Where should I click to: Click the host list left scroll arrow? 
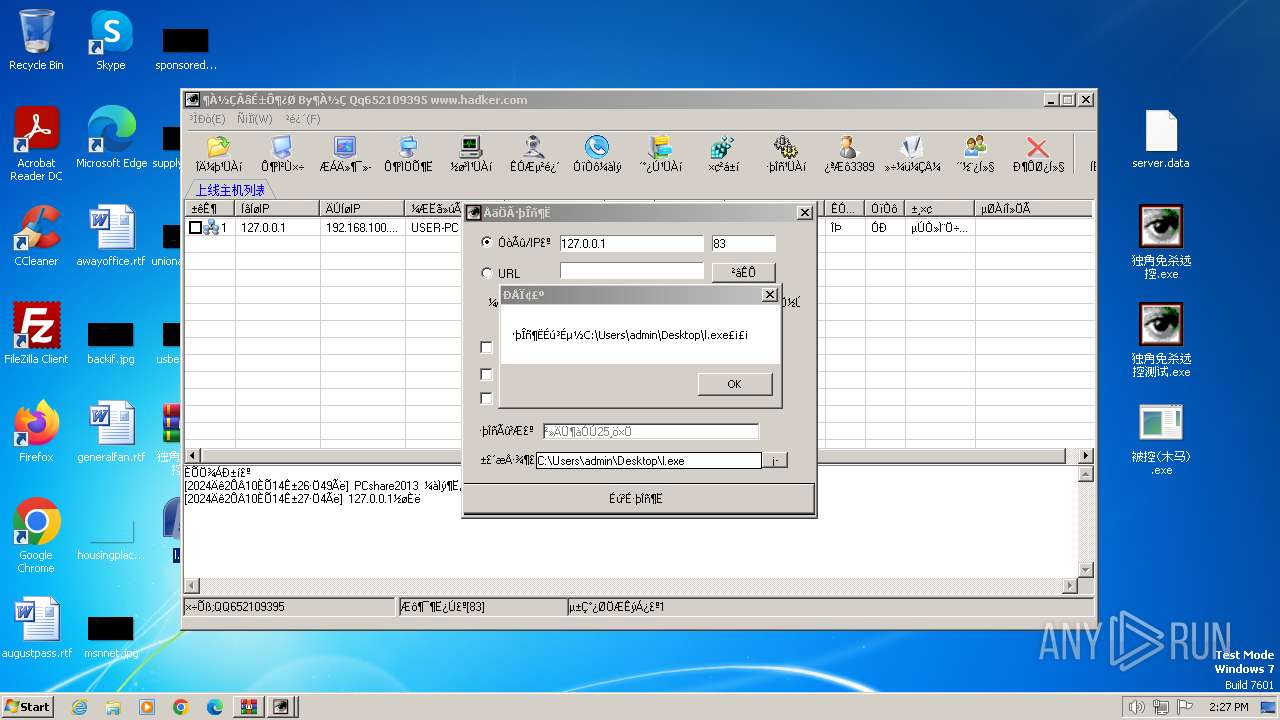click(193, 456)
